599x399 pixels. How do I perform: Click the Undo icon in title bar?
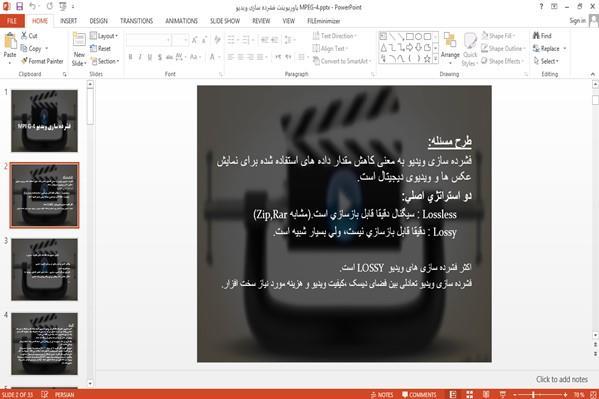click(32, 6)
